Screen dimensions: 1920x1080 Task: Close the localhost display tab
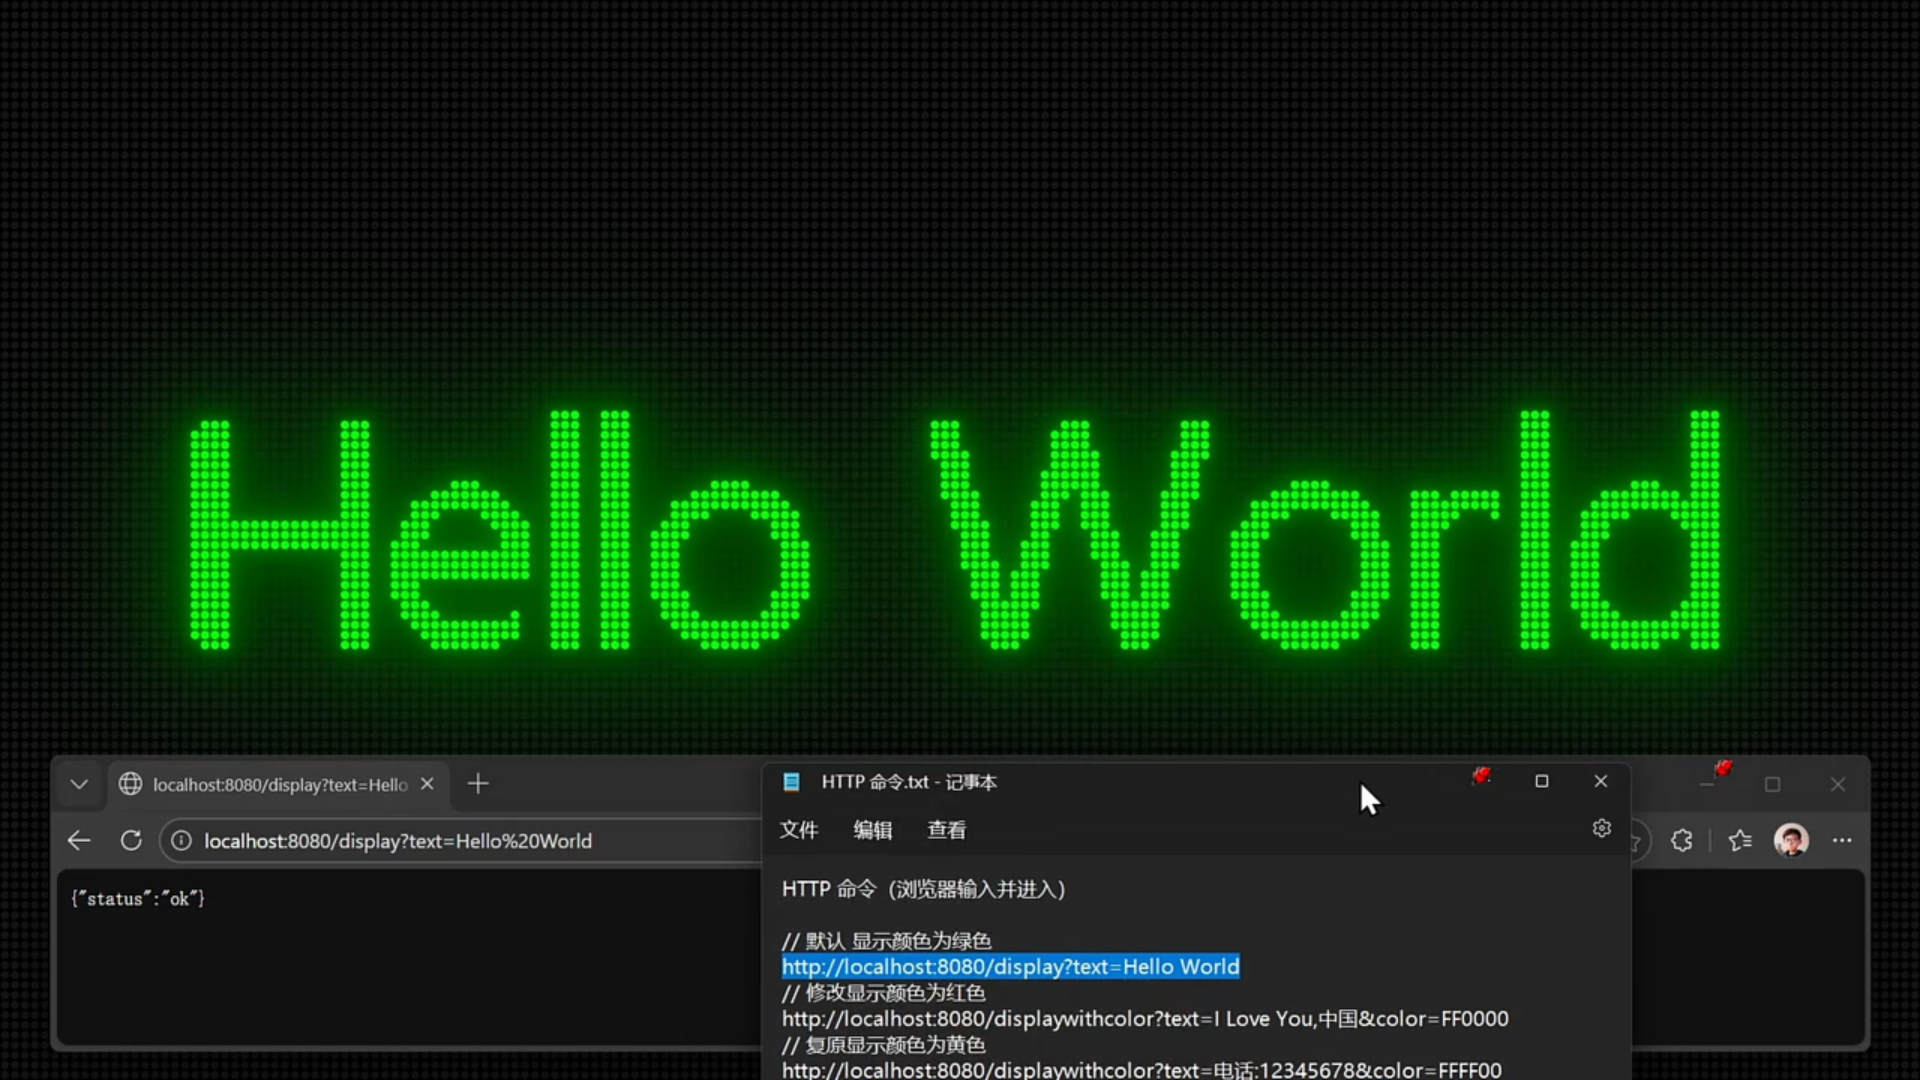[x=427, y=784]
